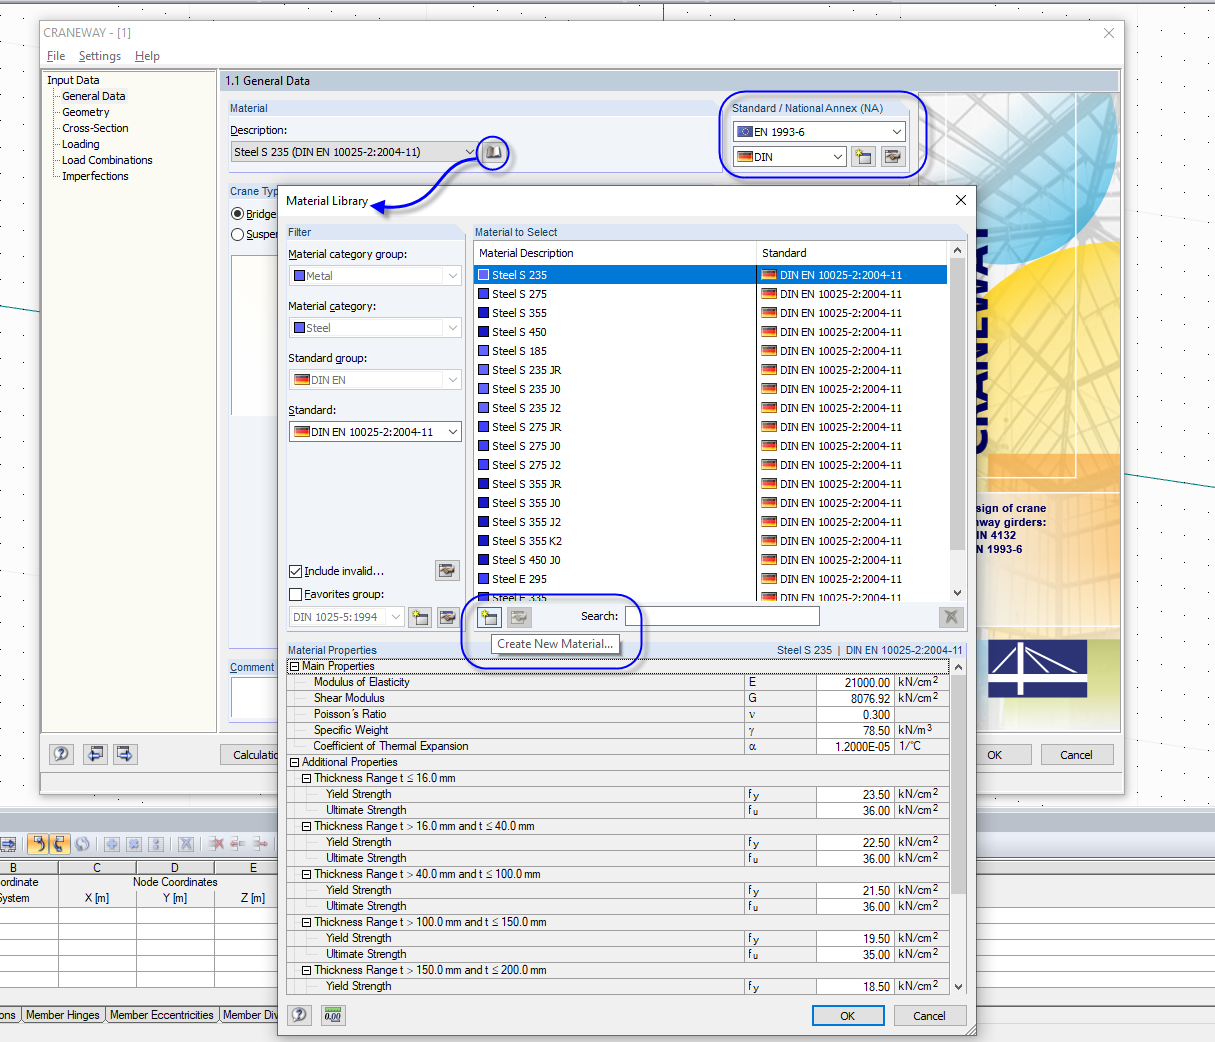This screenshot has width=1215, height=1042.
Task: Create a new favorites group icon
Action: (x=420, y=617)
